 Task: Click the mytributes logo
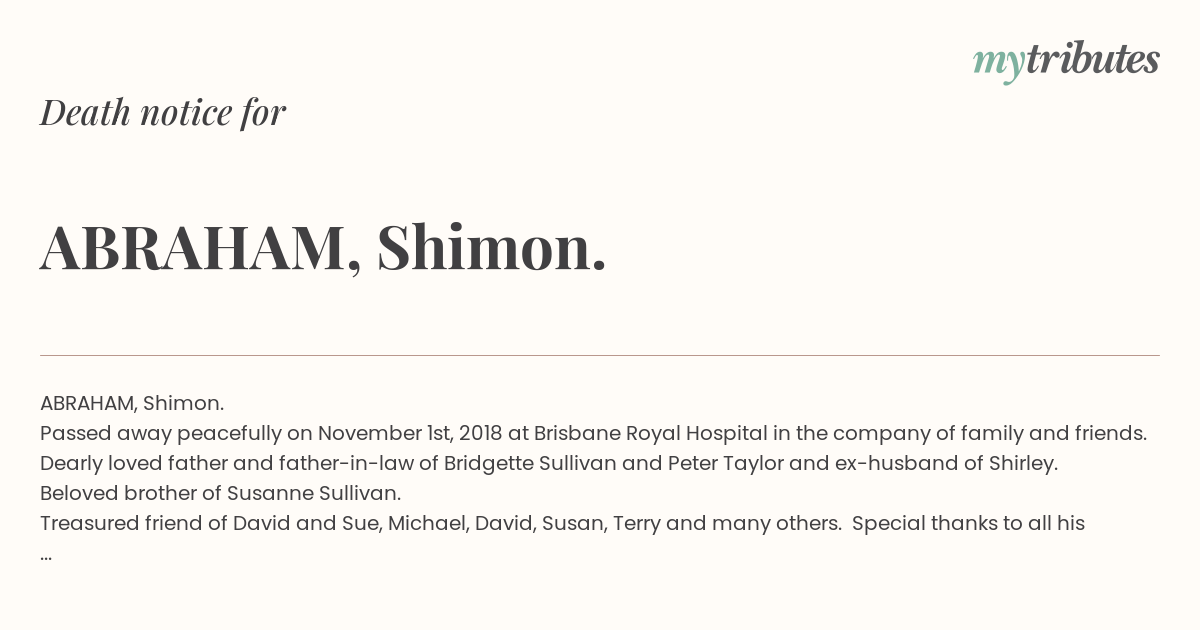pos(1066,61)
